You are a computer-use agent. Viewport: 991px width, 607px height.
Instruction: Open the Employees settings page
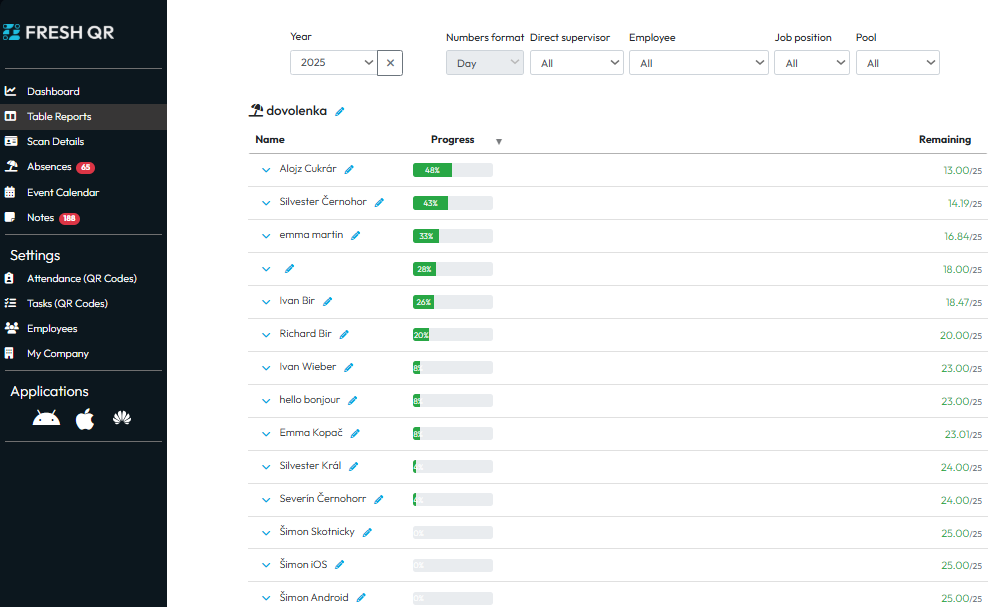pyautogui.click(x=52, y=329)
